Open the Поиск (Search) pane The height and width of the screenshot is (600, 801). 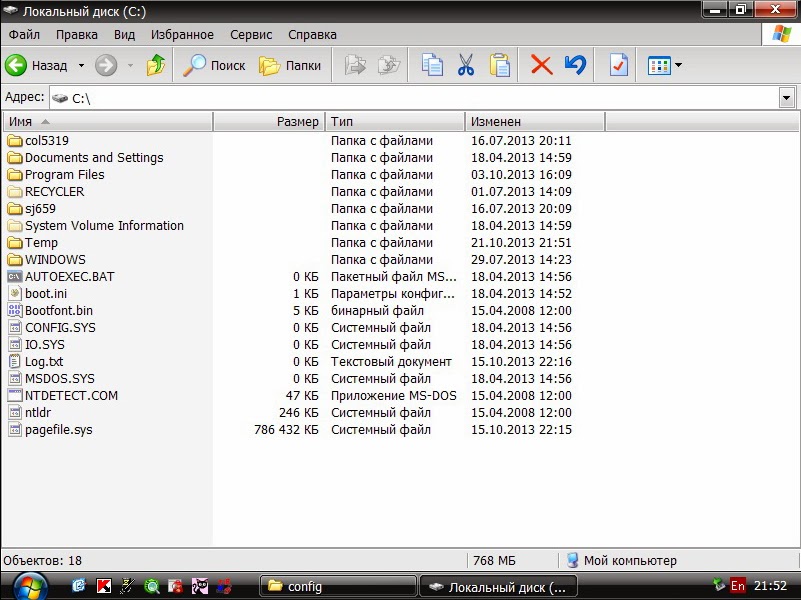coord(213,65)
